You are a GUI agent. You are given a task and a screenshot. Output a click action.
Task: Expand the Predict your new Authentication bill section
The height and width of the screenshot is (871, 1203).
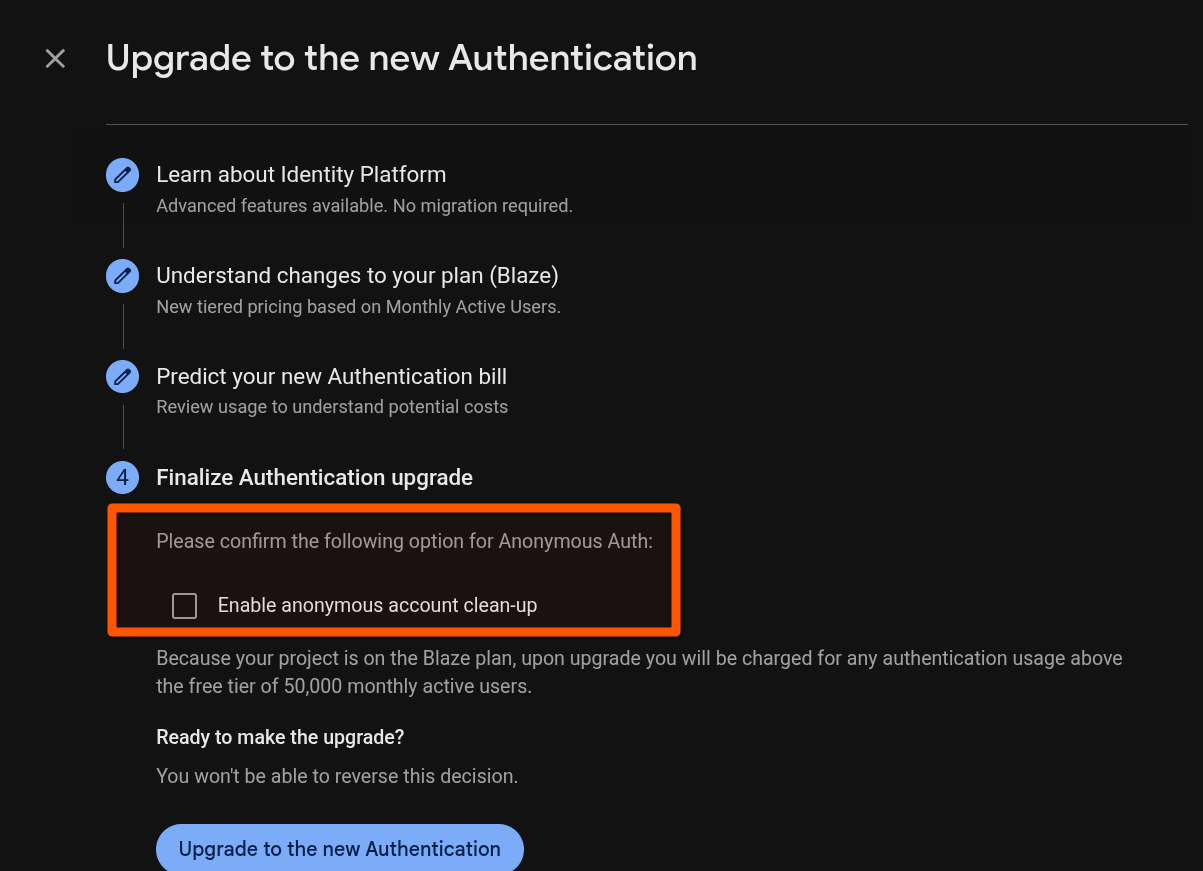(x=331, y=376)
